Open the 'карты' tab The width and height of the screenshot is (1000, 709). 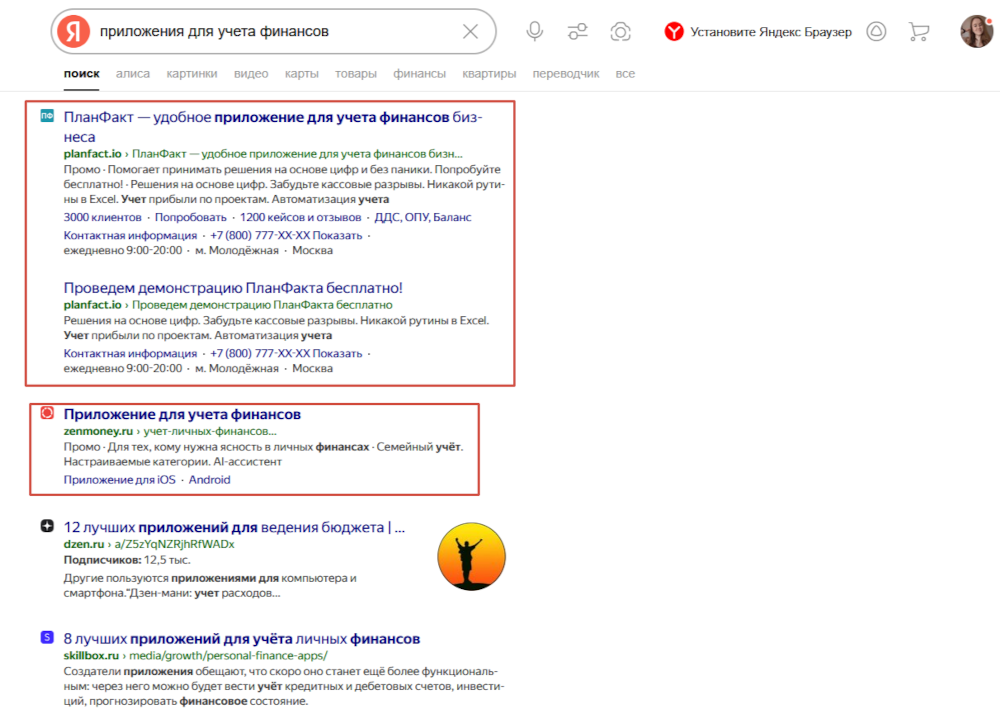coord(302,73)
